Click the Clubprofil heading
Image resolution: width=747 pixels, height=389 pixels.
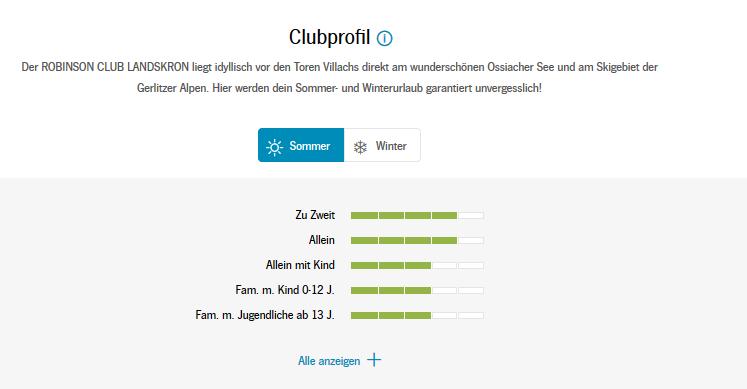[329, 37]
